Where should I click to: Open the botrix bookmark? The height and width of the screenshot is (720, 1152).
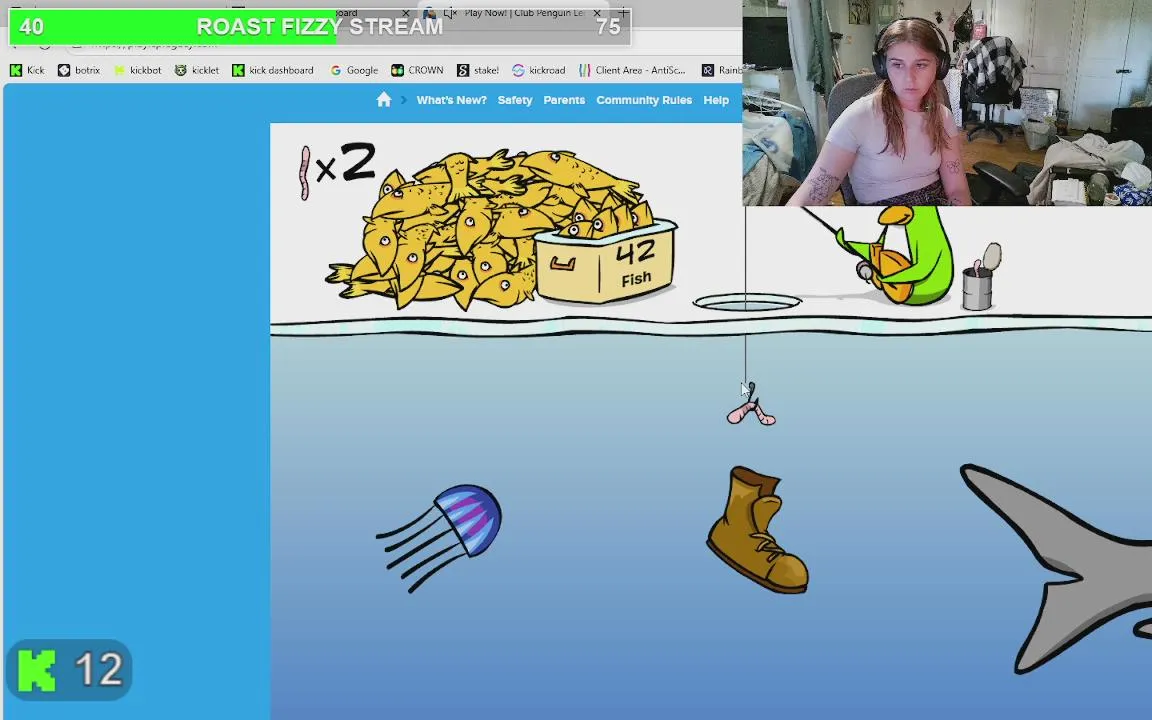pos(79,71)
